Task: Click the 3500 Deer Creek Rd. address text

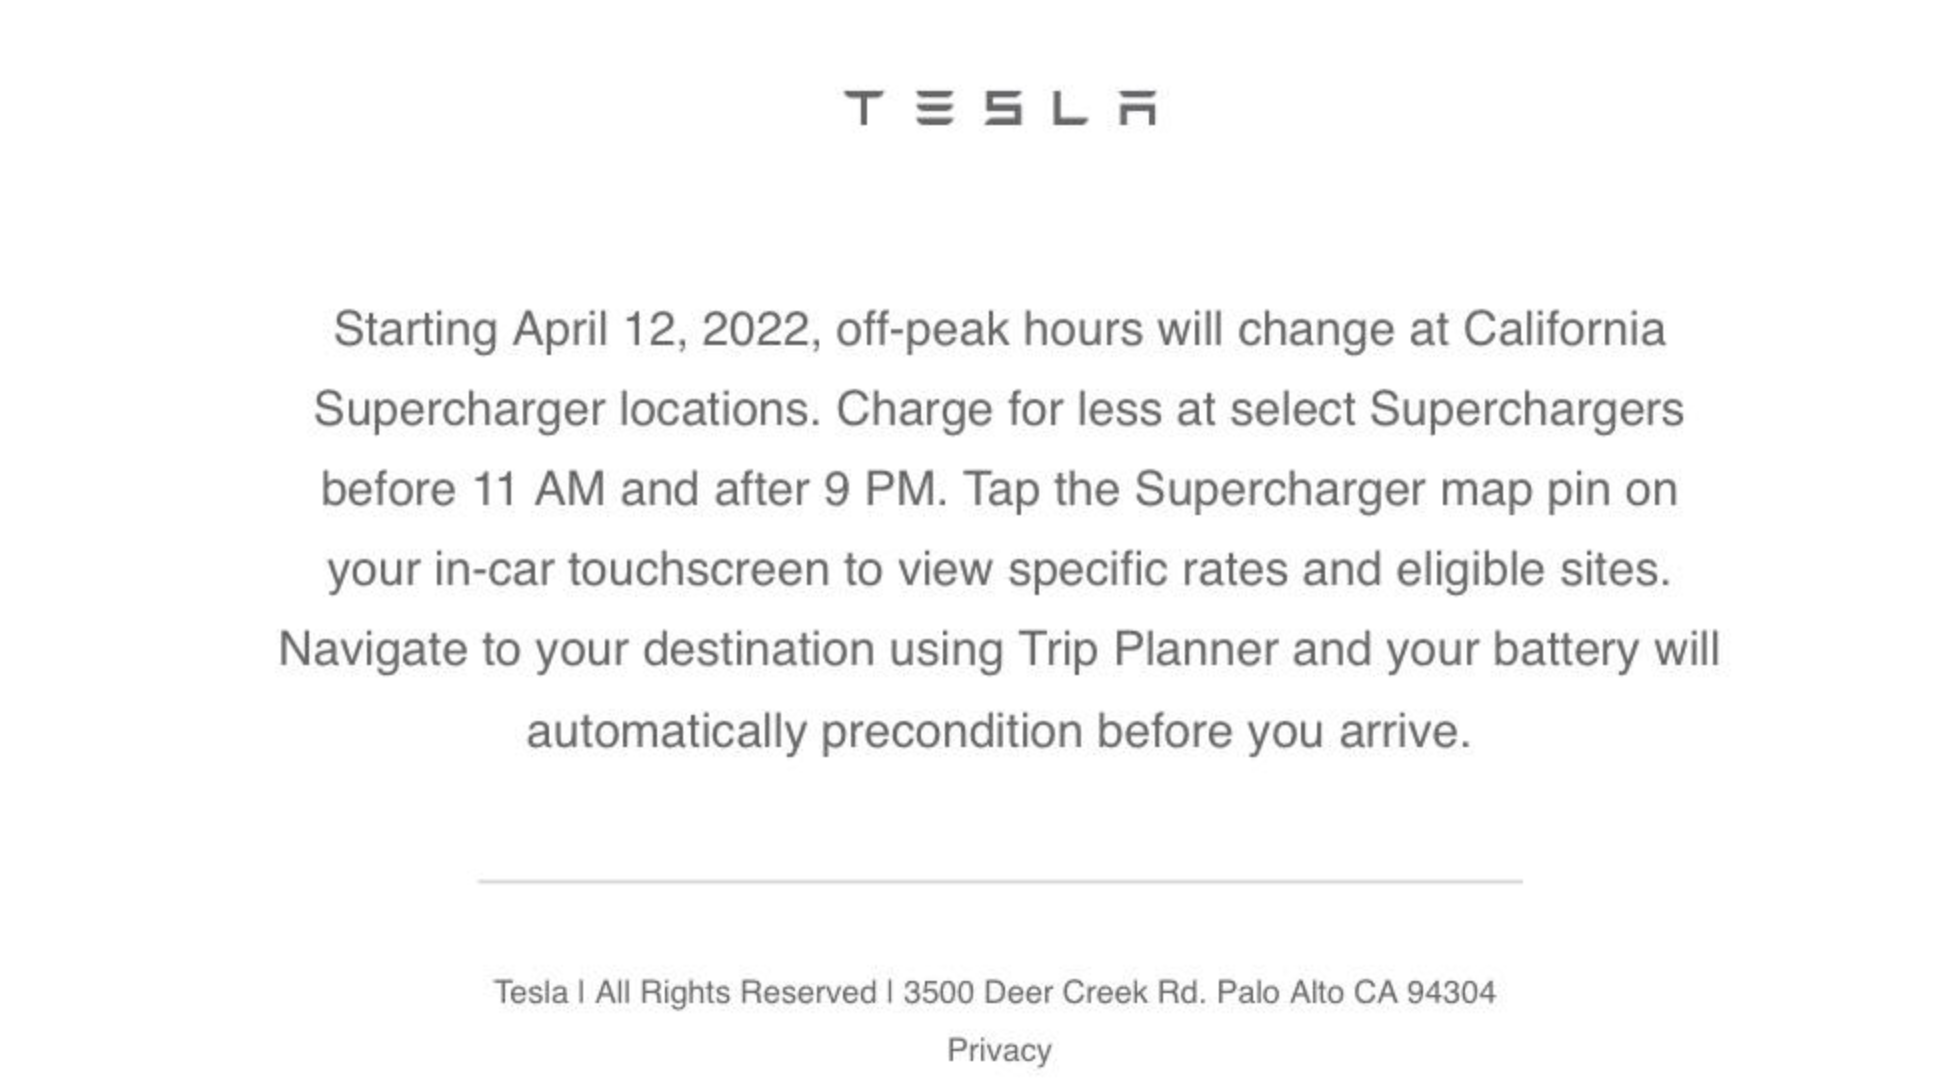Action: click(1055, 992)
